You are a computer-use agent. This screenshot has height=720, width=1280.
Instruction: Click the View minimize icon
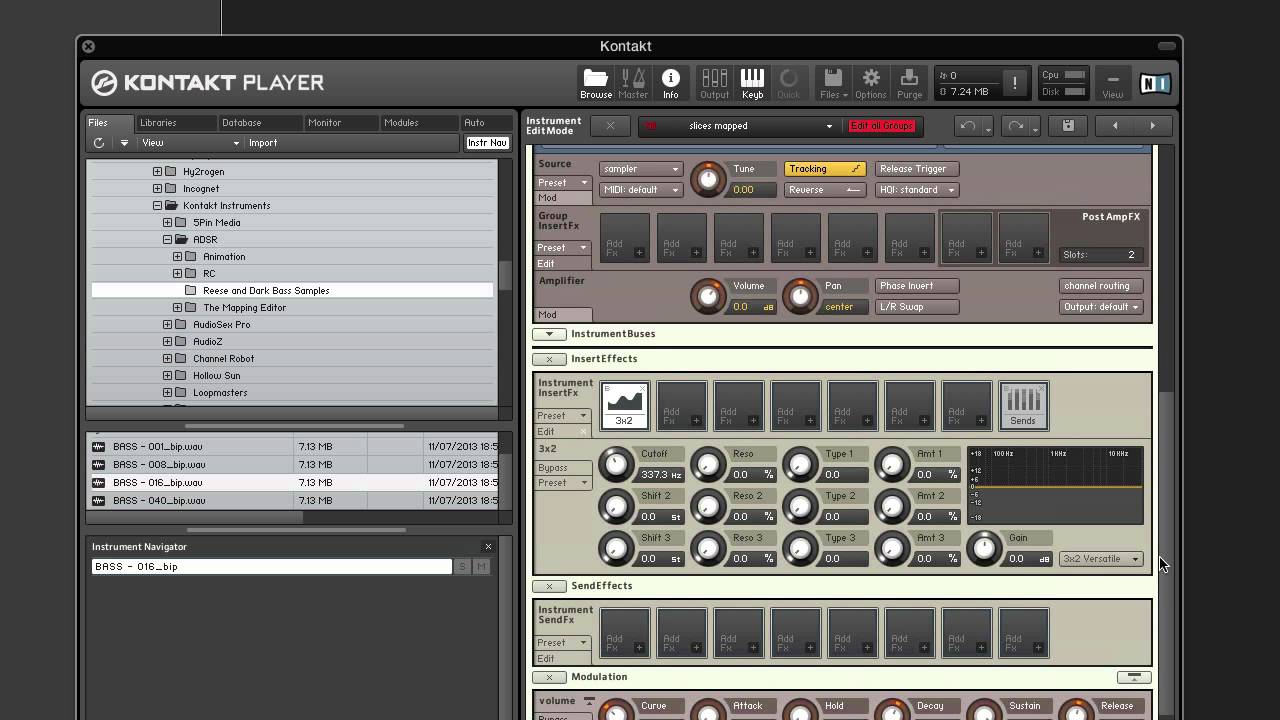[1112, 83]
